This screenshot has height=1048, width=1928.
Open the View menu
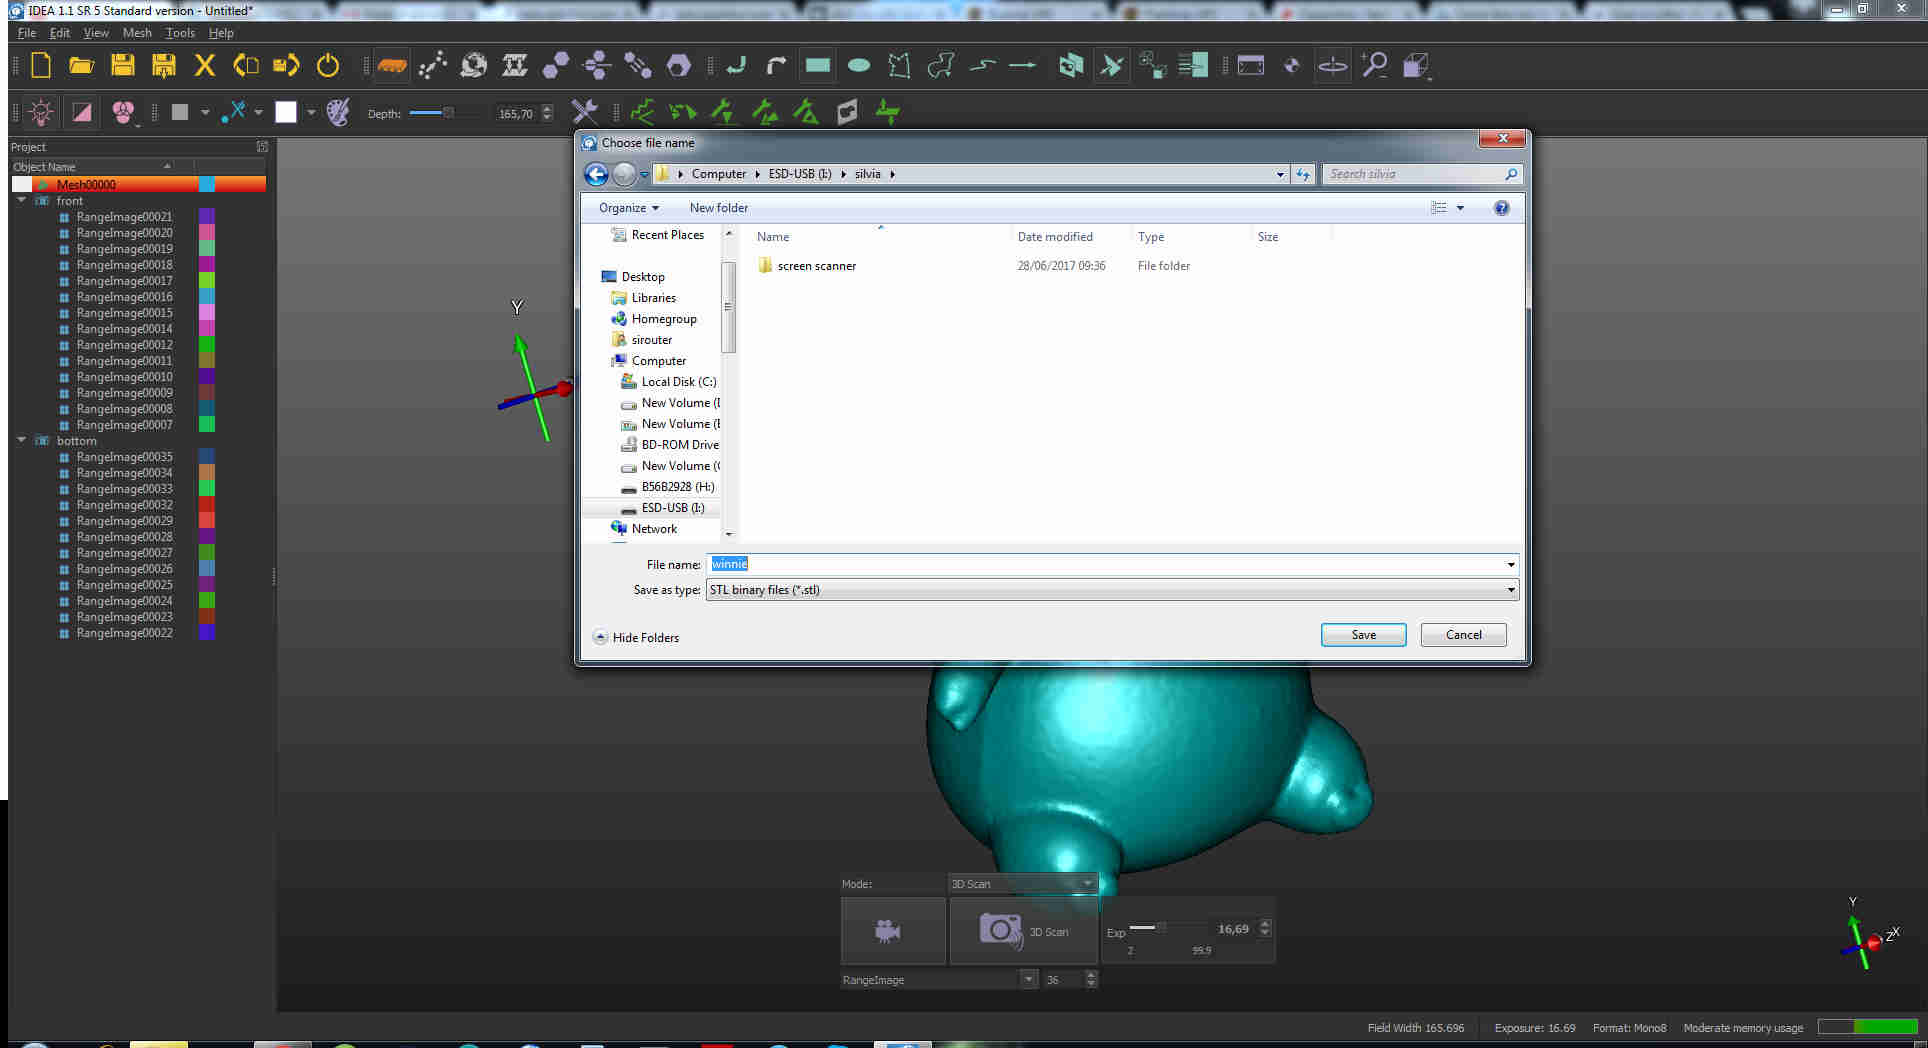tap(96, 33)
